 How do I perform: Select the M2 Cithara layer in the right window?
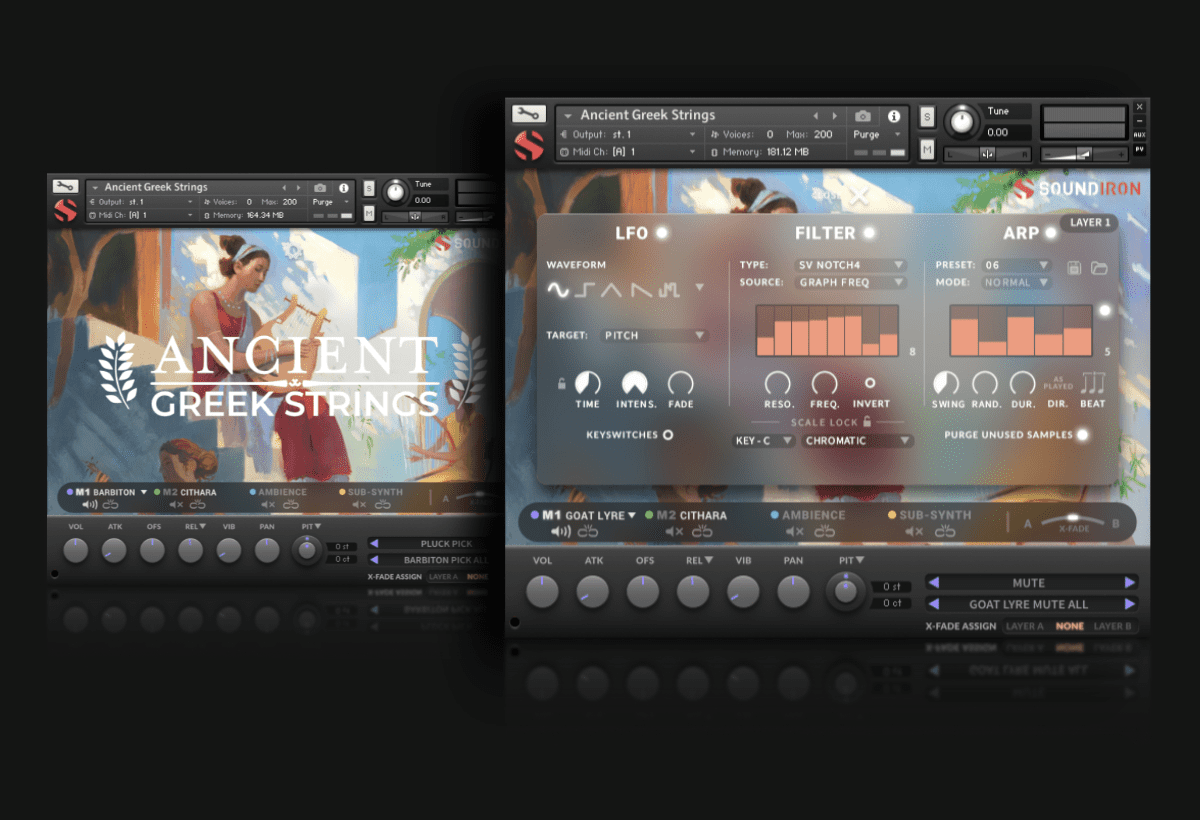tap(687, 516)
